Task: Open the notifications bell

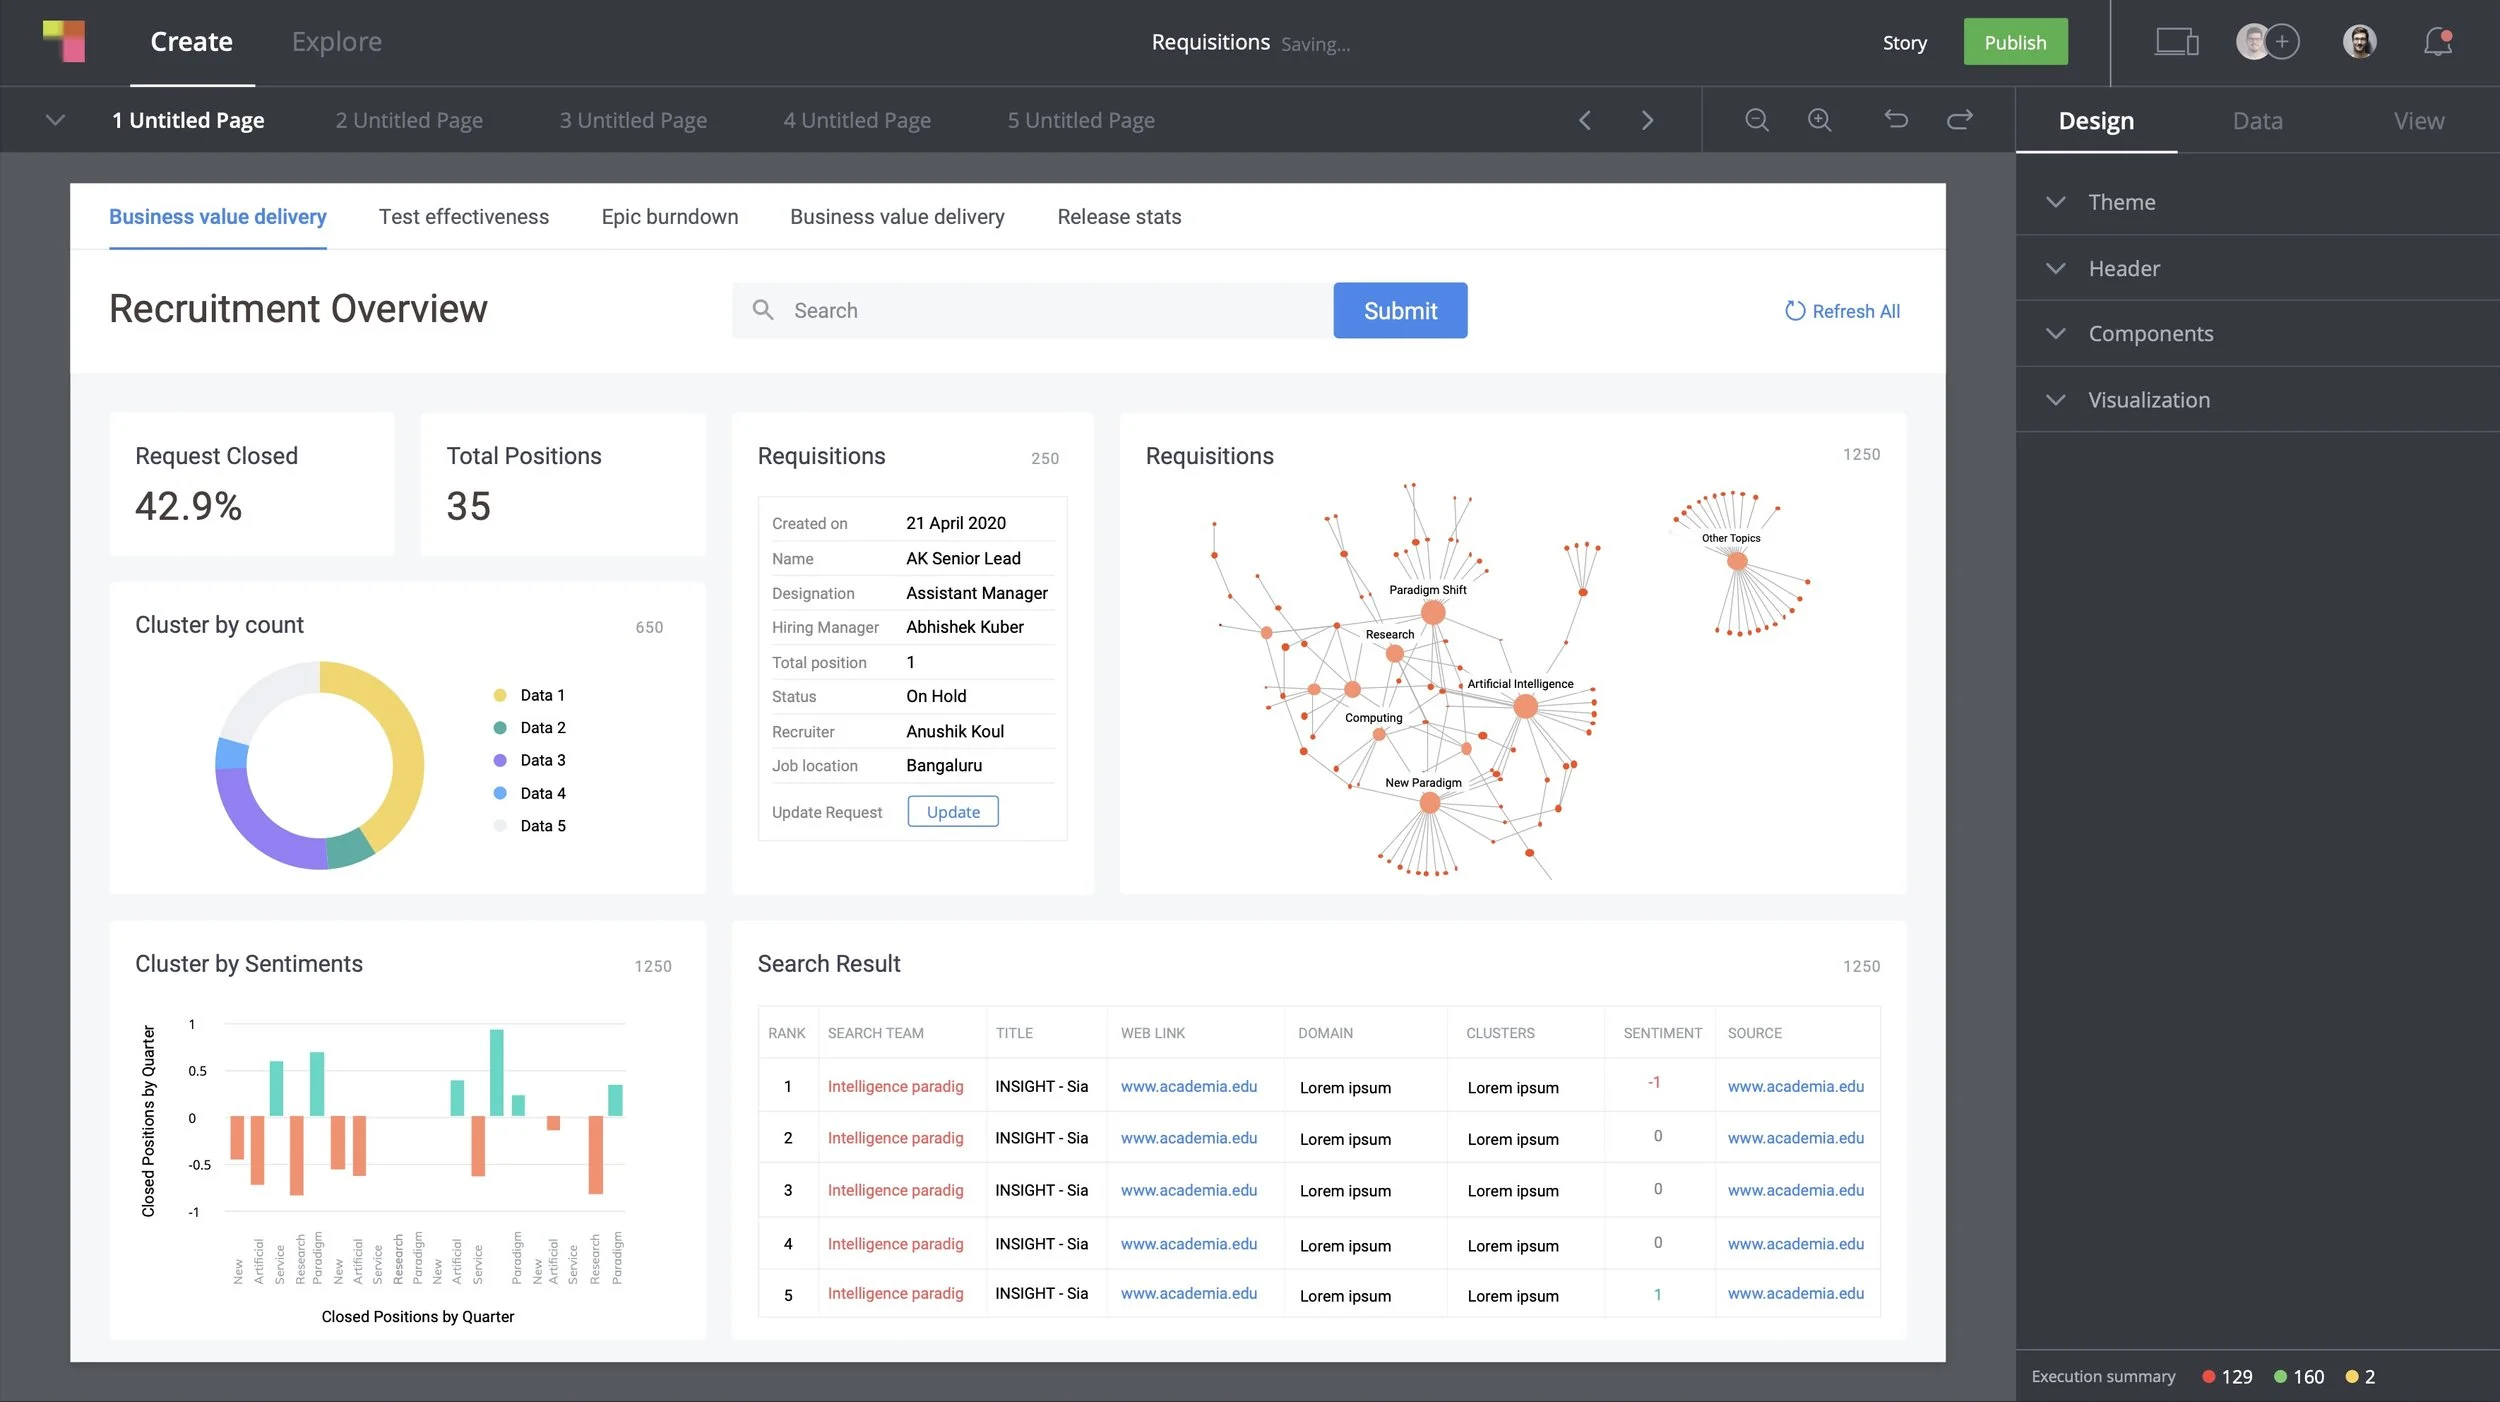Action: click(x=2438, y=42)
